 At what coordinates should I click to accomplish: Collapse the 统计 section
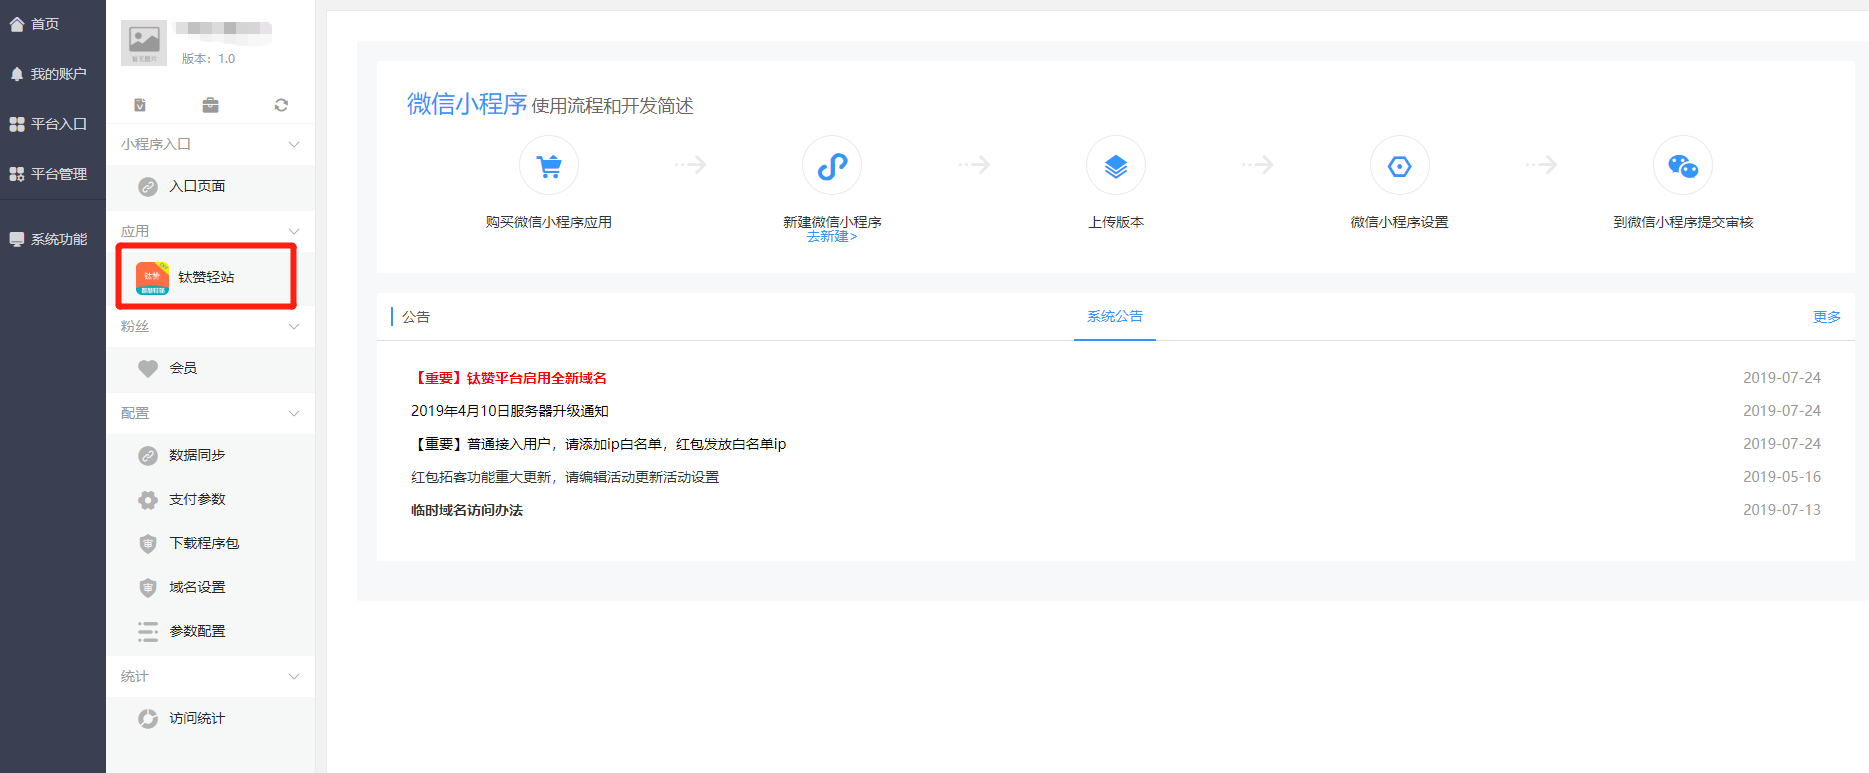coord(210,676)
